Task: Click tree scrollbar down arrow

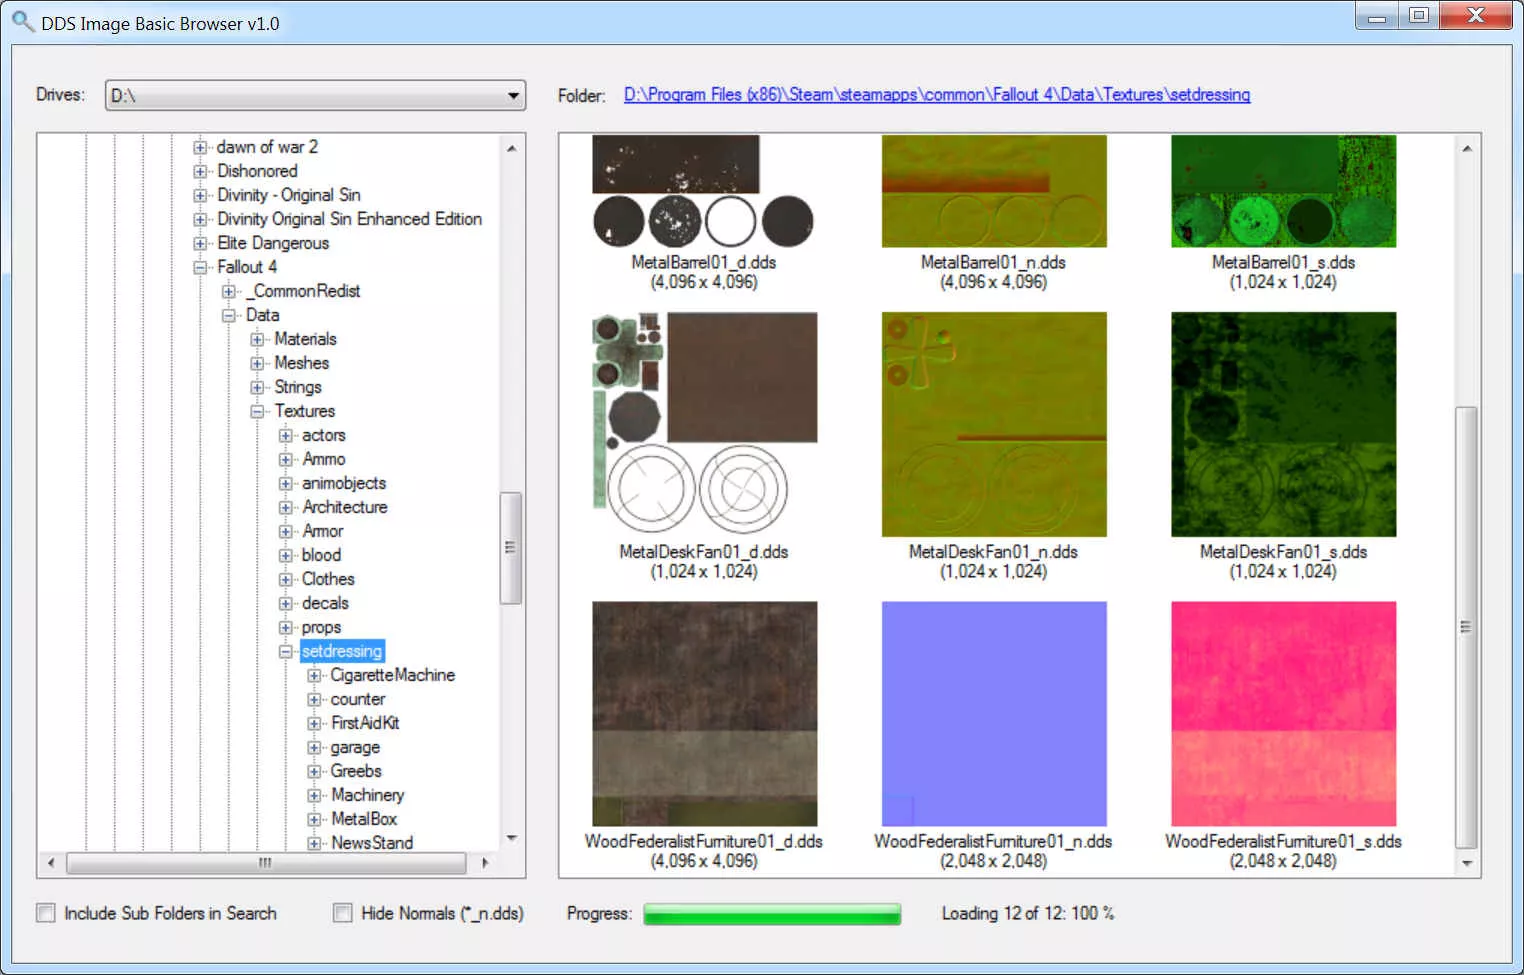Action: [x=511, y=838]
